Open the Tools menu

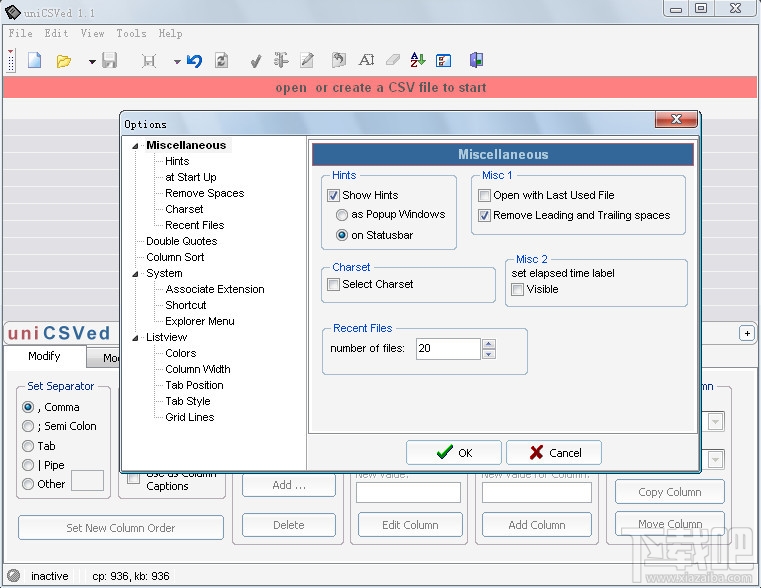coord(131,33)
